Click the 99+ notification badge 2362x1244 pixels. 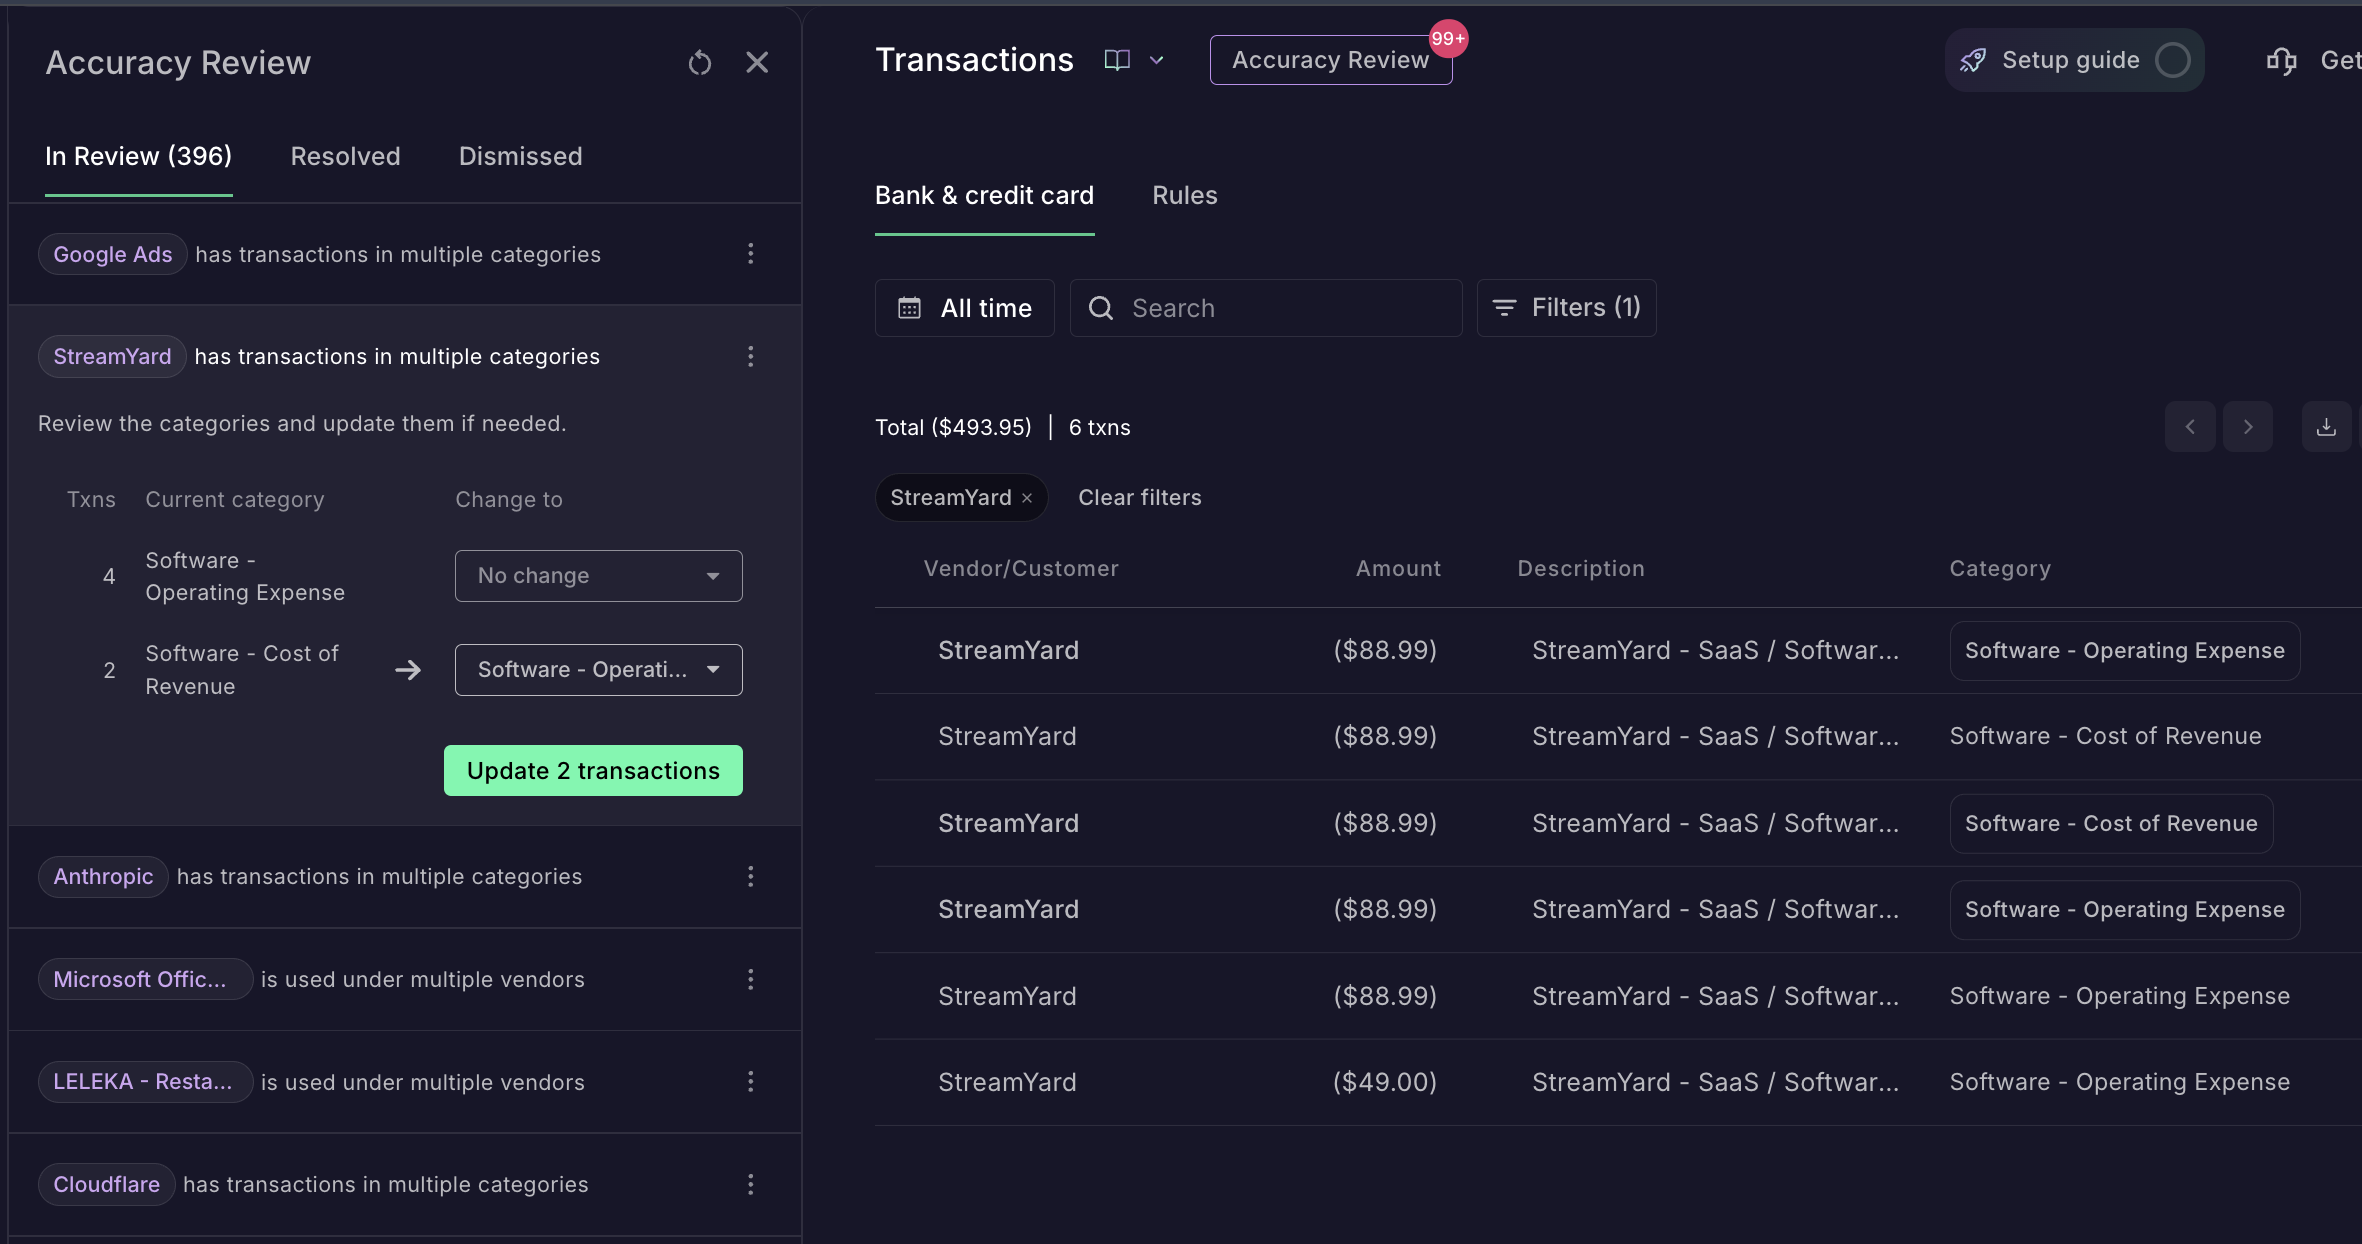[1448, 39]
